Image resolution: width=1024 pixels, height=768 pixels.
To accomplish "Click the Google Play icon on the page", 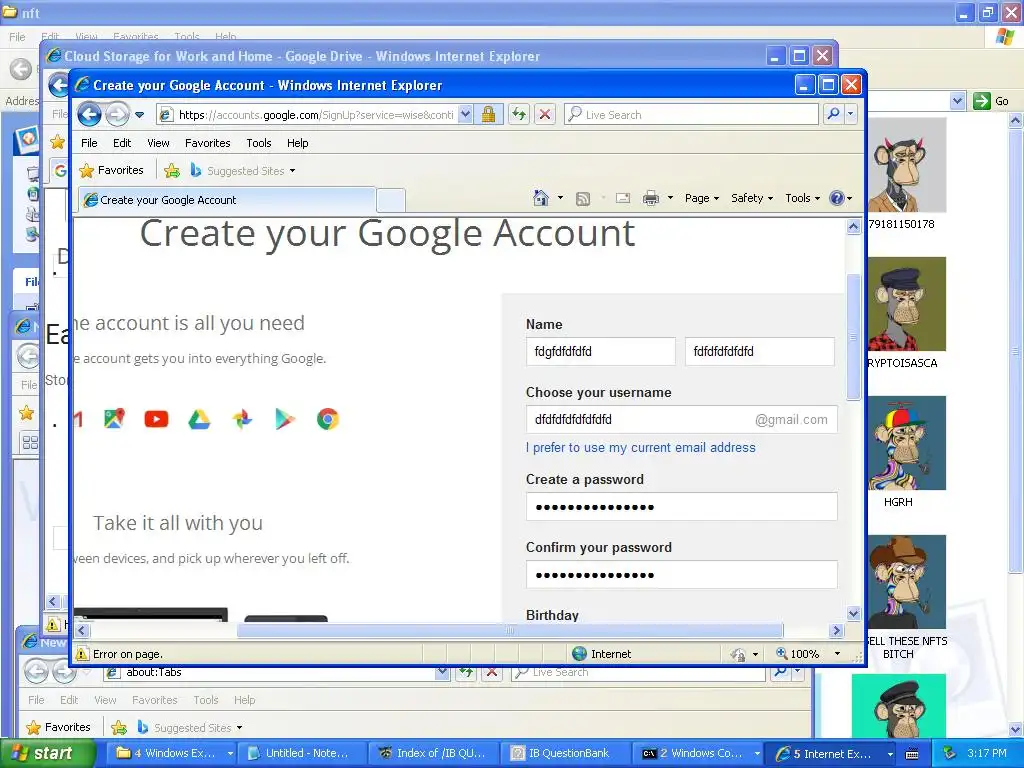I will coord(285,419).
